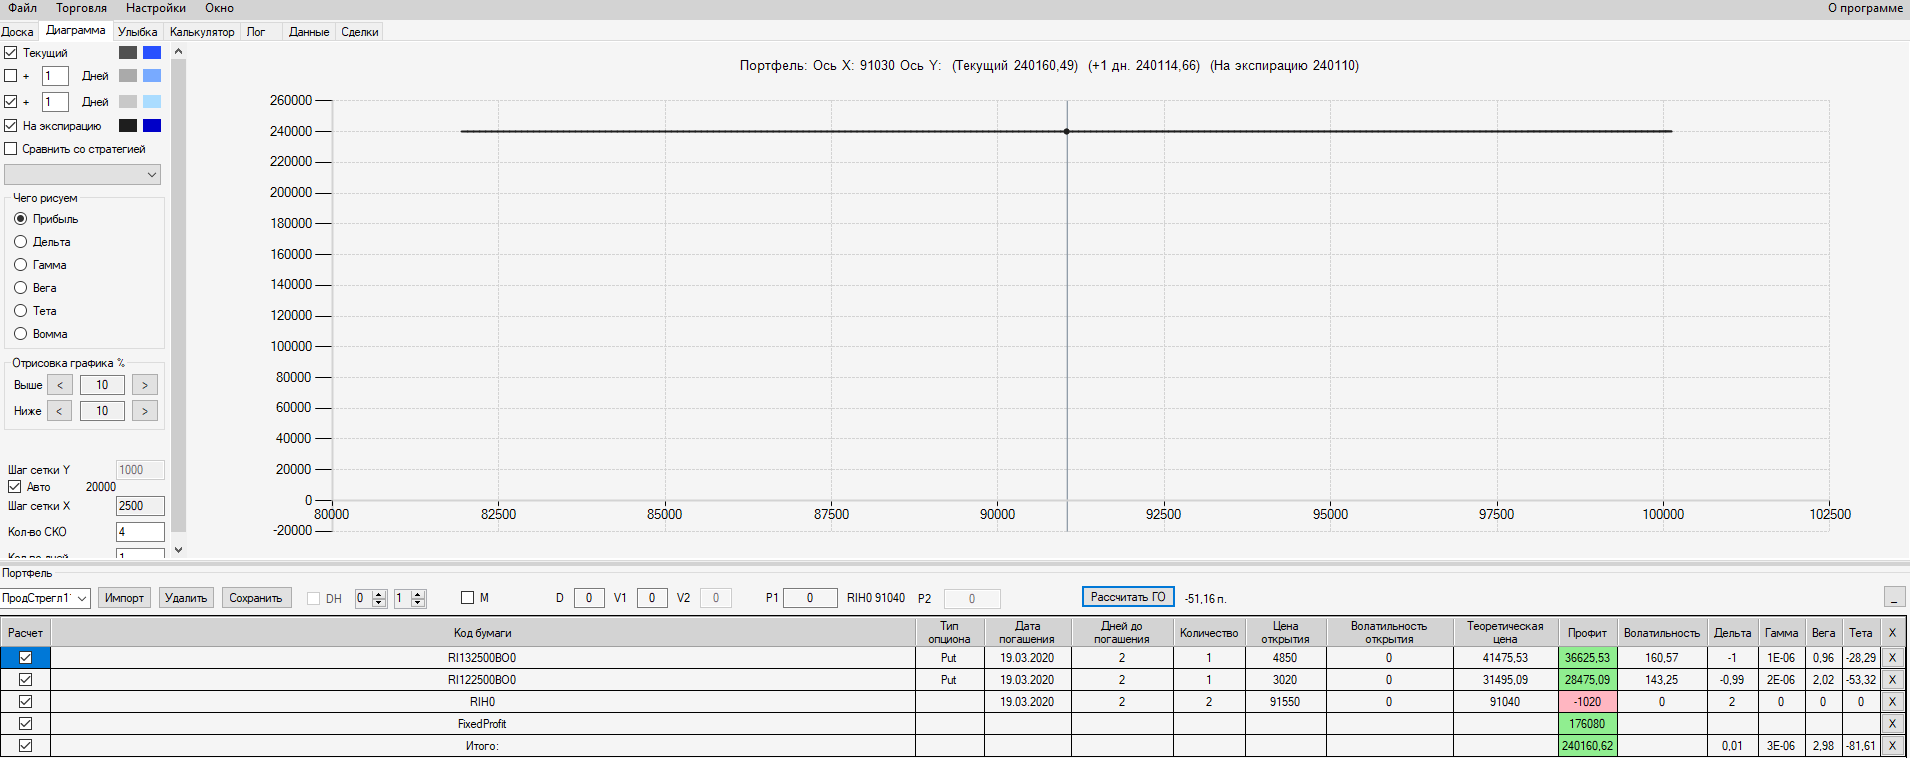
Task: Uncheck the RIH0 row calculation checkbox
Action: (x=26, y=702)
